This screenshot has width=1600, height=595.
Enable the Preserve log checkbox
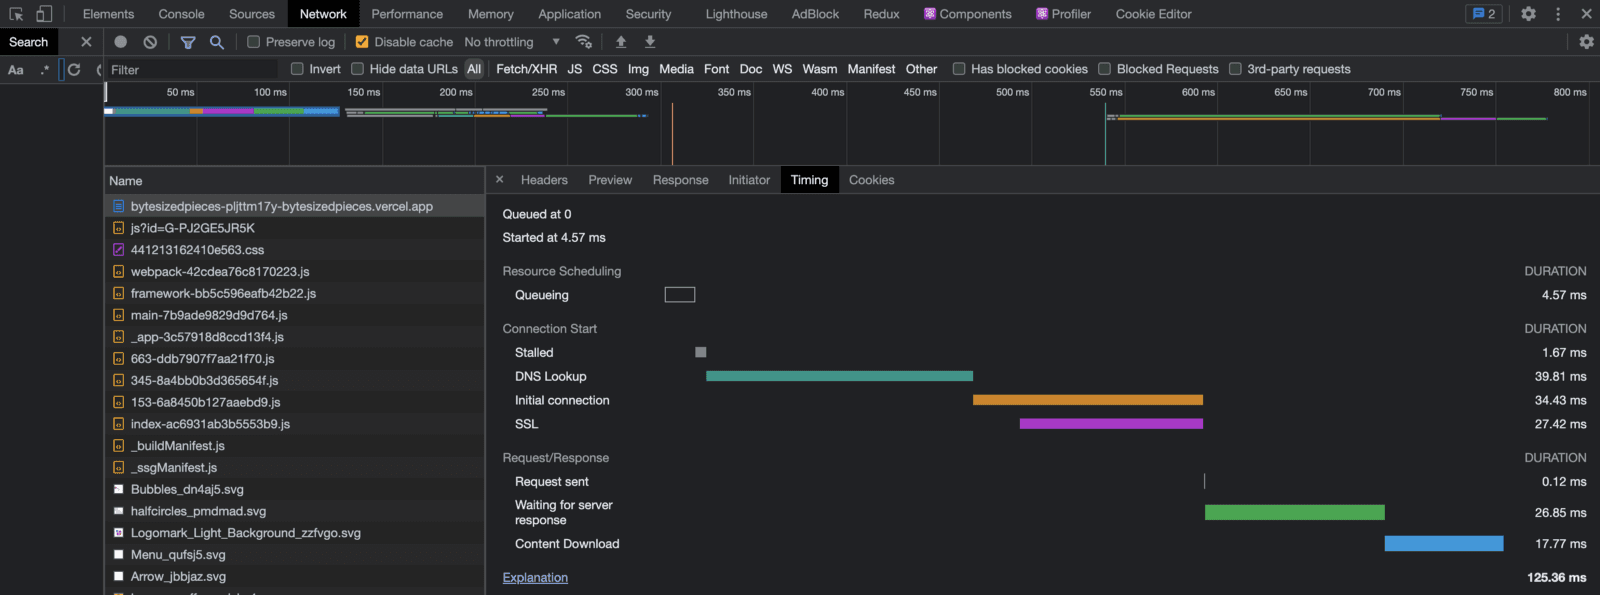click(254, 42)
